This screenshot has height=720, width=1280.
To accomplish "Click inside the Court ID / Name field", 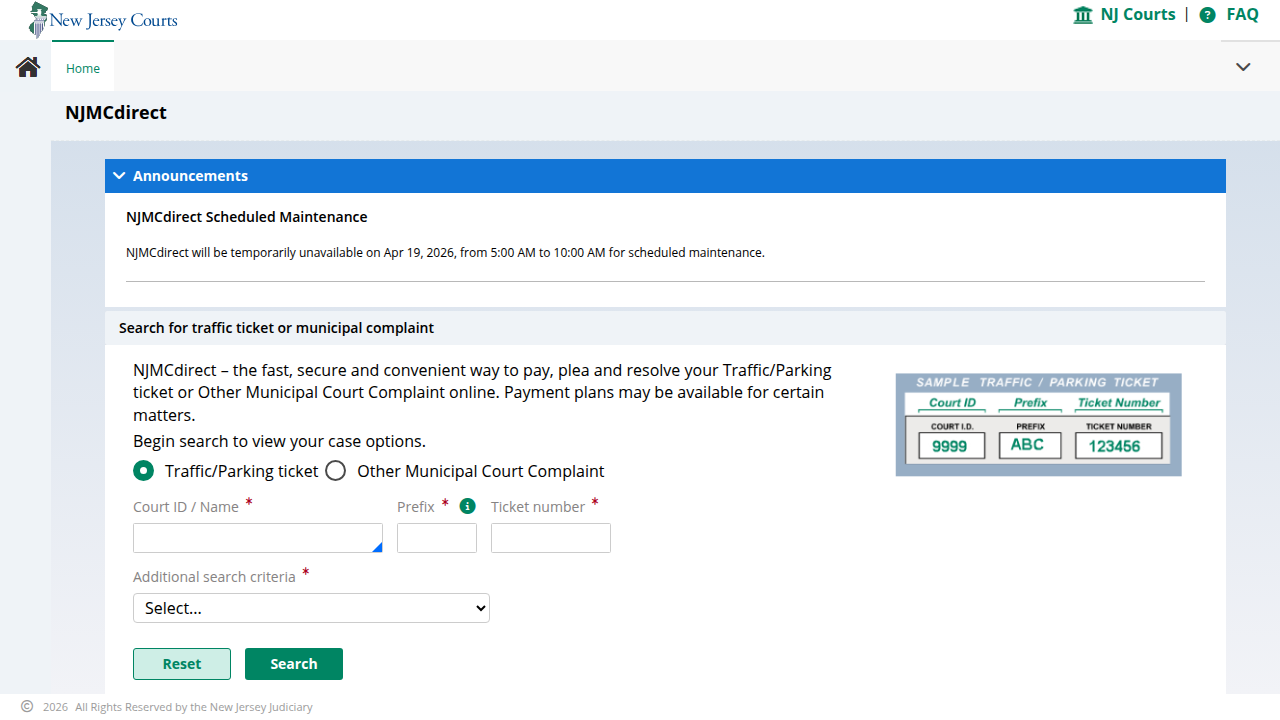I will pyautogui.click(x=257, y=537).
